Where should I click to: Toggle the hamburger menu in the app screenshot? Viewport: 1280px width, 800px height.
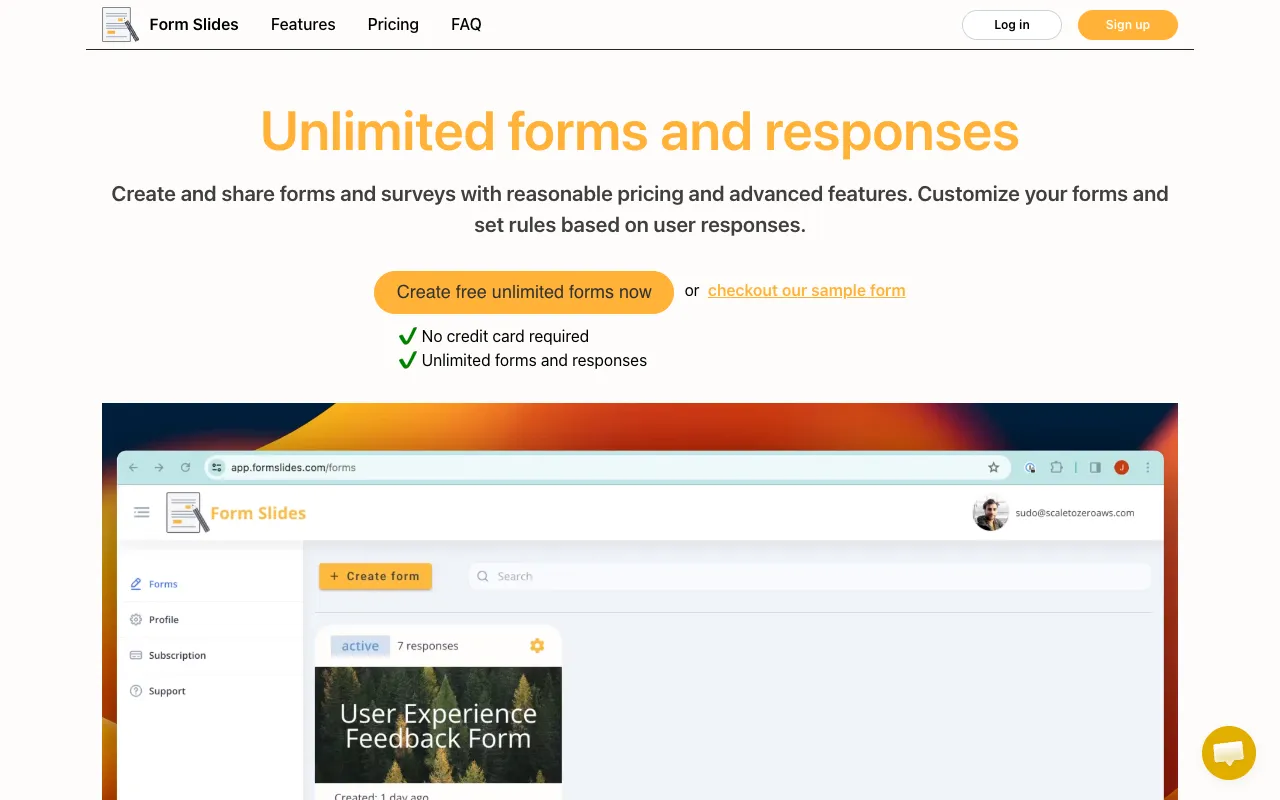click(x=142, y=512)
